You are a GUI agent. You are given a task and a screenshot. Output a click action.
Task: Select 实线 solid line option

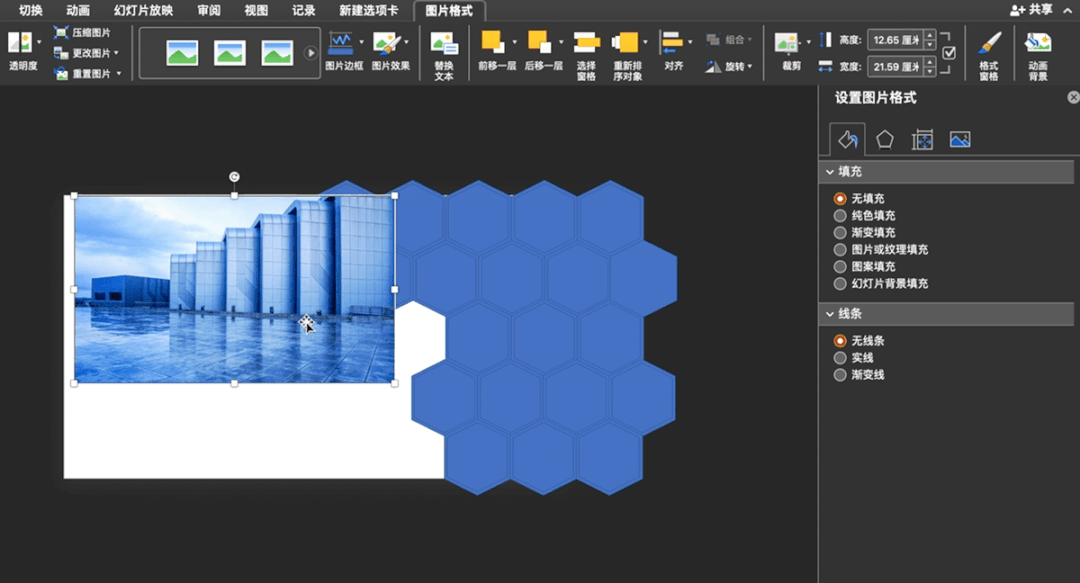(853, 358)
